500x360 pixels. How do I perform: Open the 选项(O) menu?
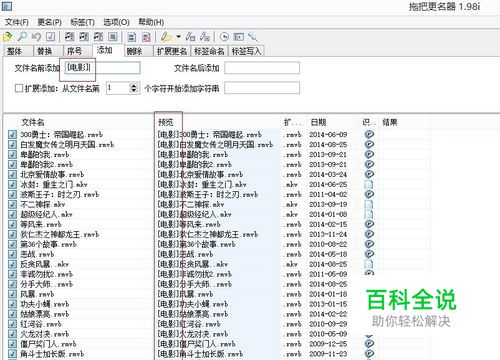[x=116, y=22]
